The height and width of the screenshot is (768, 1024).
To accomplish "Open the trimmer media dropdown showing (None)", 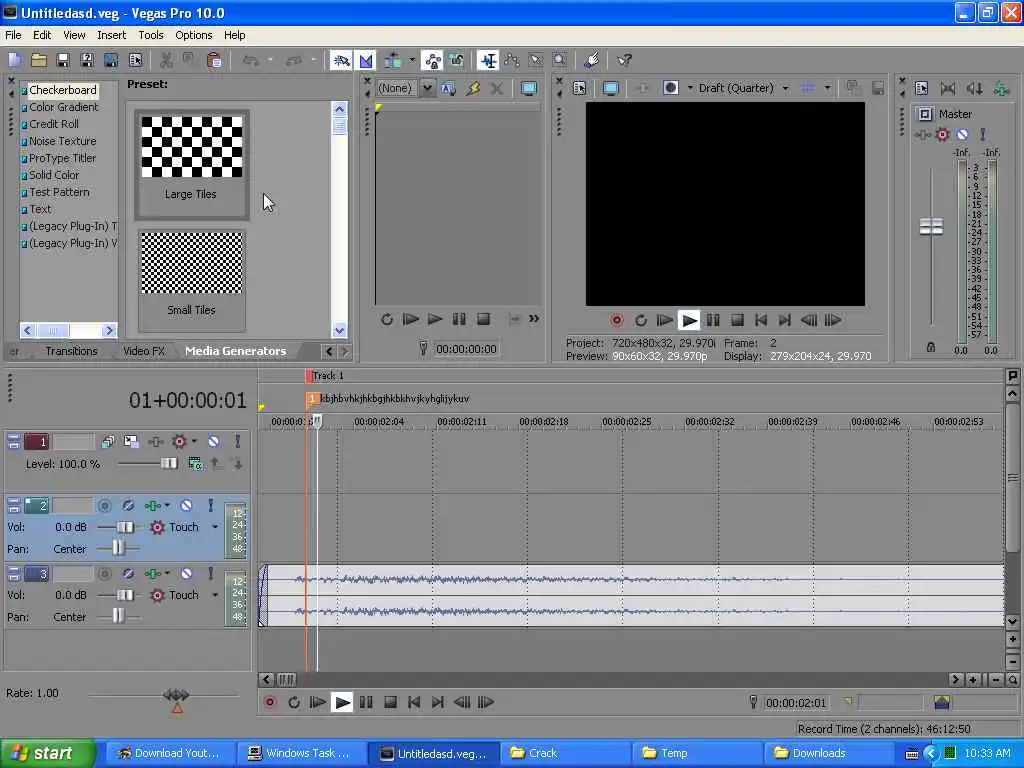I will coord(426,88).
